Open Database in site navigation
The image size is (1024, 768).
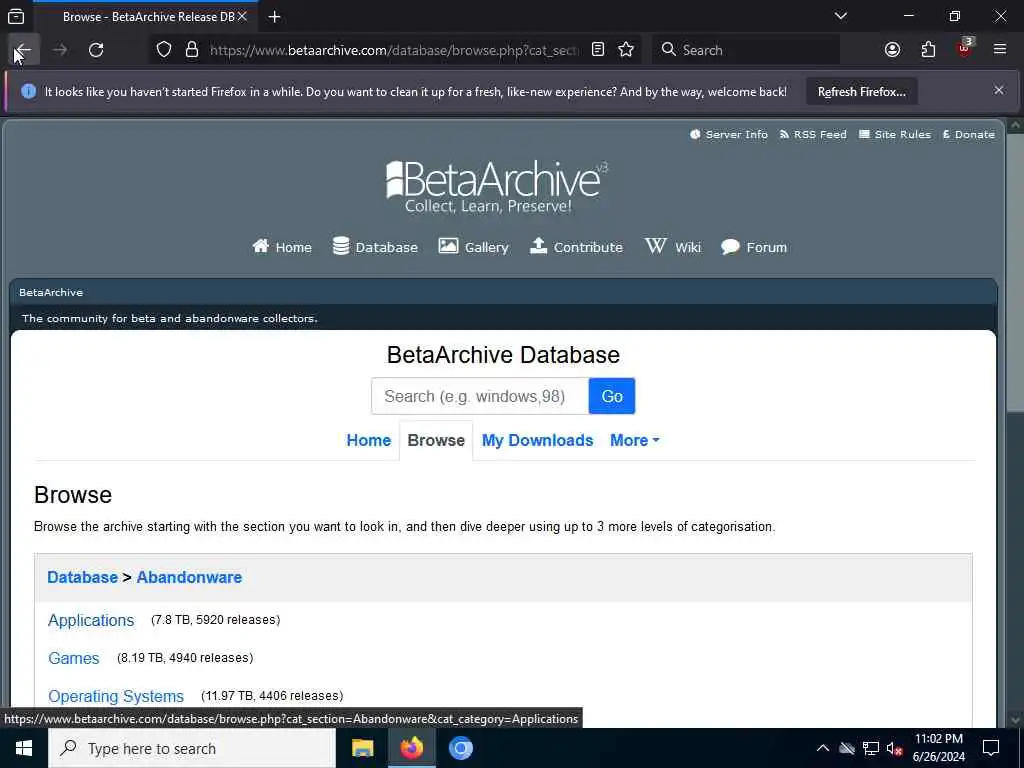click(x=375, y=247)
